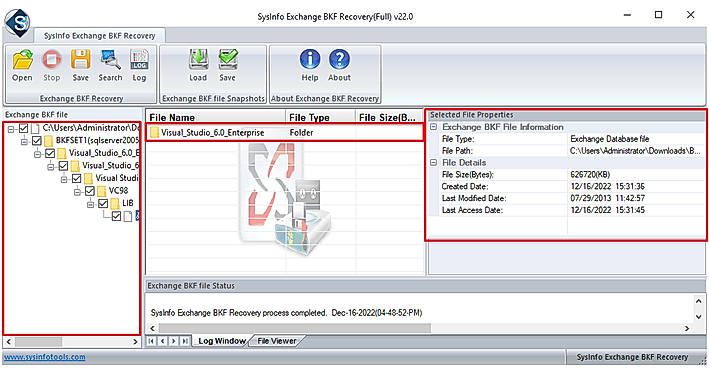Collapse LIB folder expander

pos(90,204)
